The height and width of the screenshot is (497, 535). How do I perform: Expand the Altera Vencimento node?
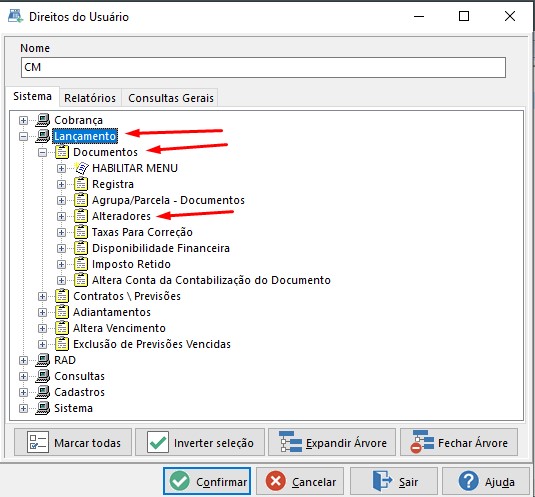(42, 329)
